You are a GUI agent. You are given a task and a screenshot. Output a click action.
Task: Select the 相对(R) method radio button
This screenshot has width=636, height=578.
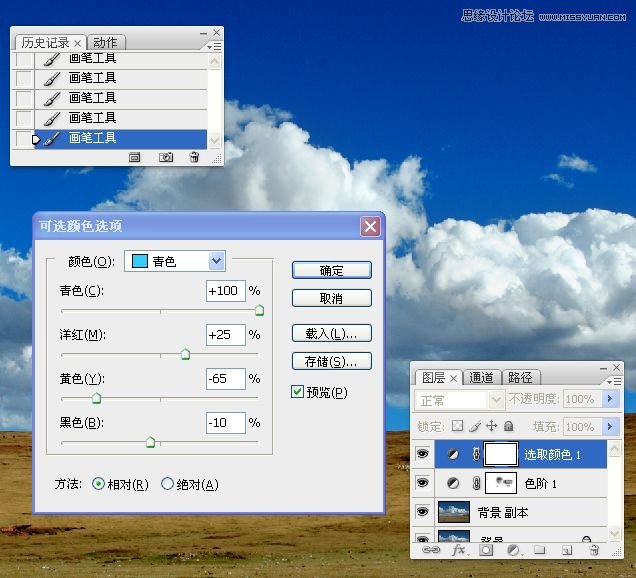click(x=98, y=483)
